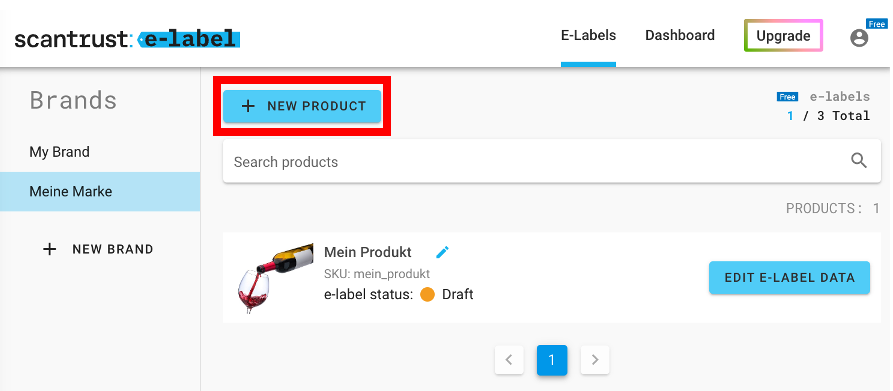Open the E-Labels tab

tap(588, 35)
